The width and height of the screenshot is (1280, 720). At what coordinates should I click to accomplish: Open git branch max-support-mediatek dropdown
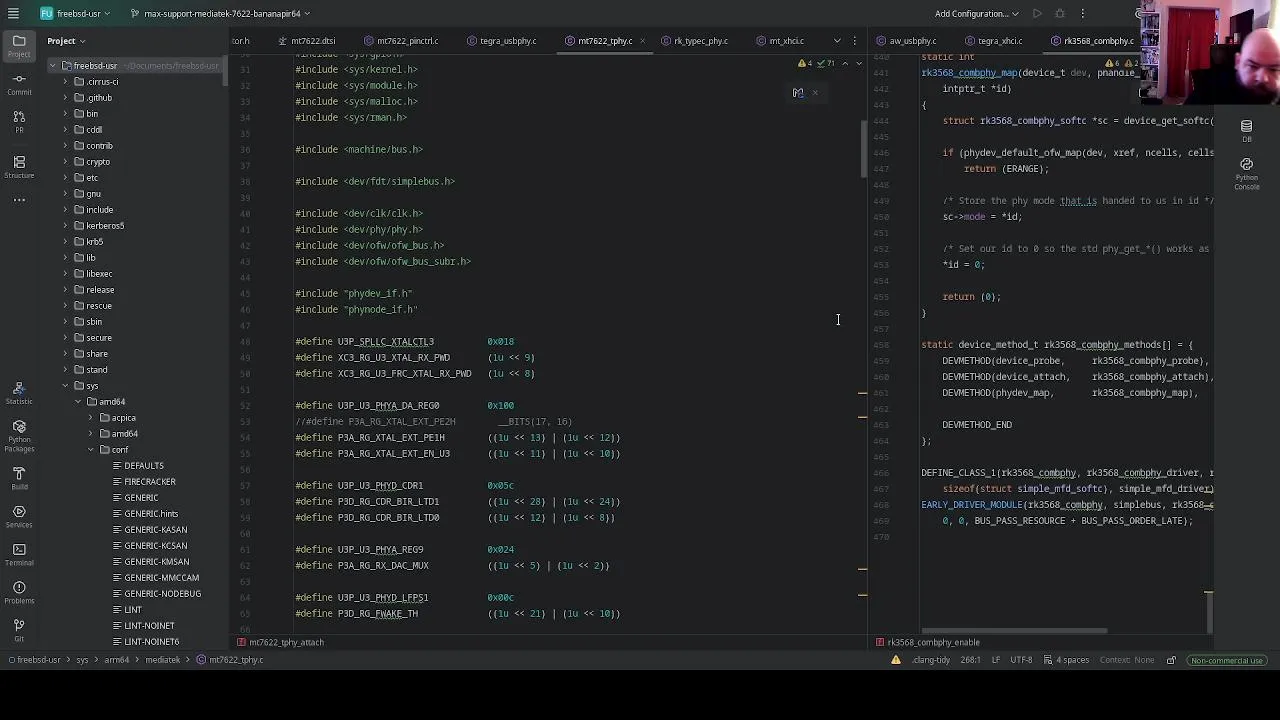click(220, 14)
